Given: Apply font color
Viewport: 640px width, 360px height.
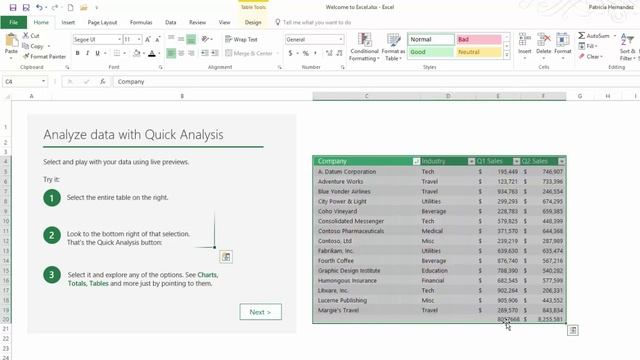Looking at the screenshot, I should point(152,53).
